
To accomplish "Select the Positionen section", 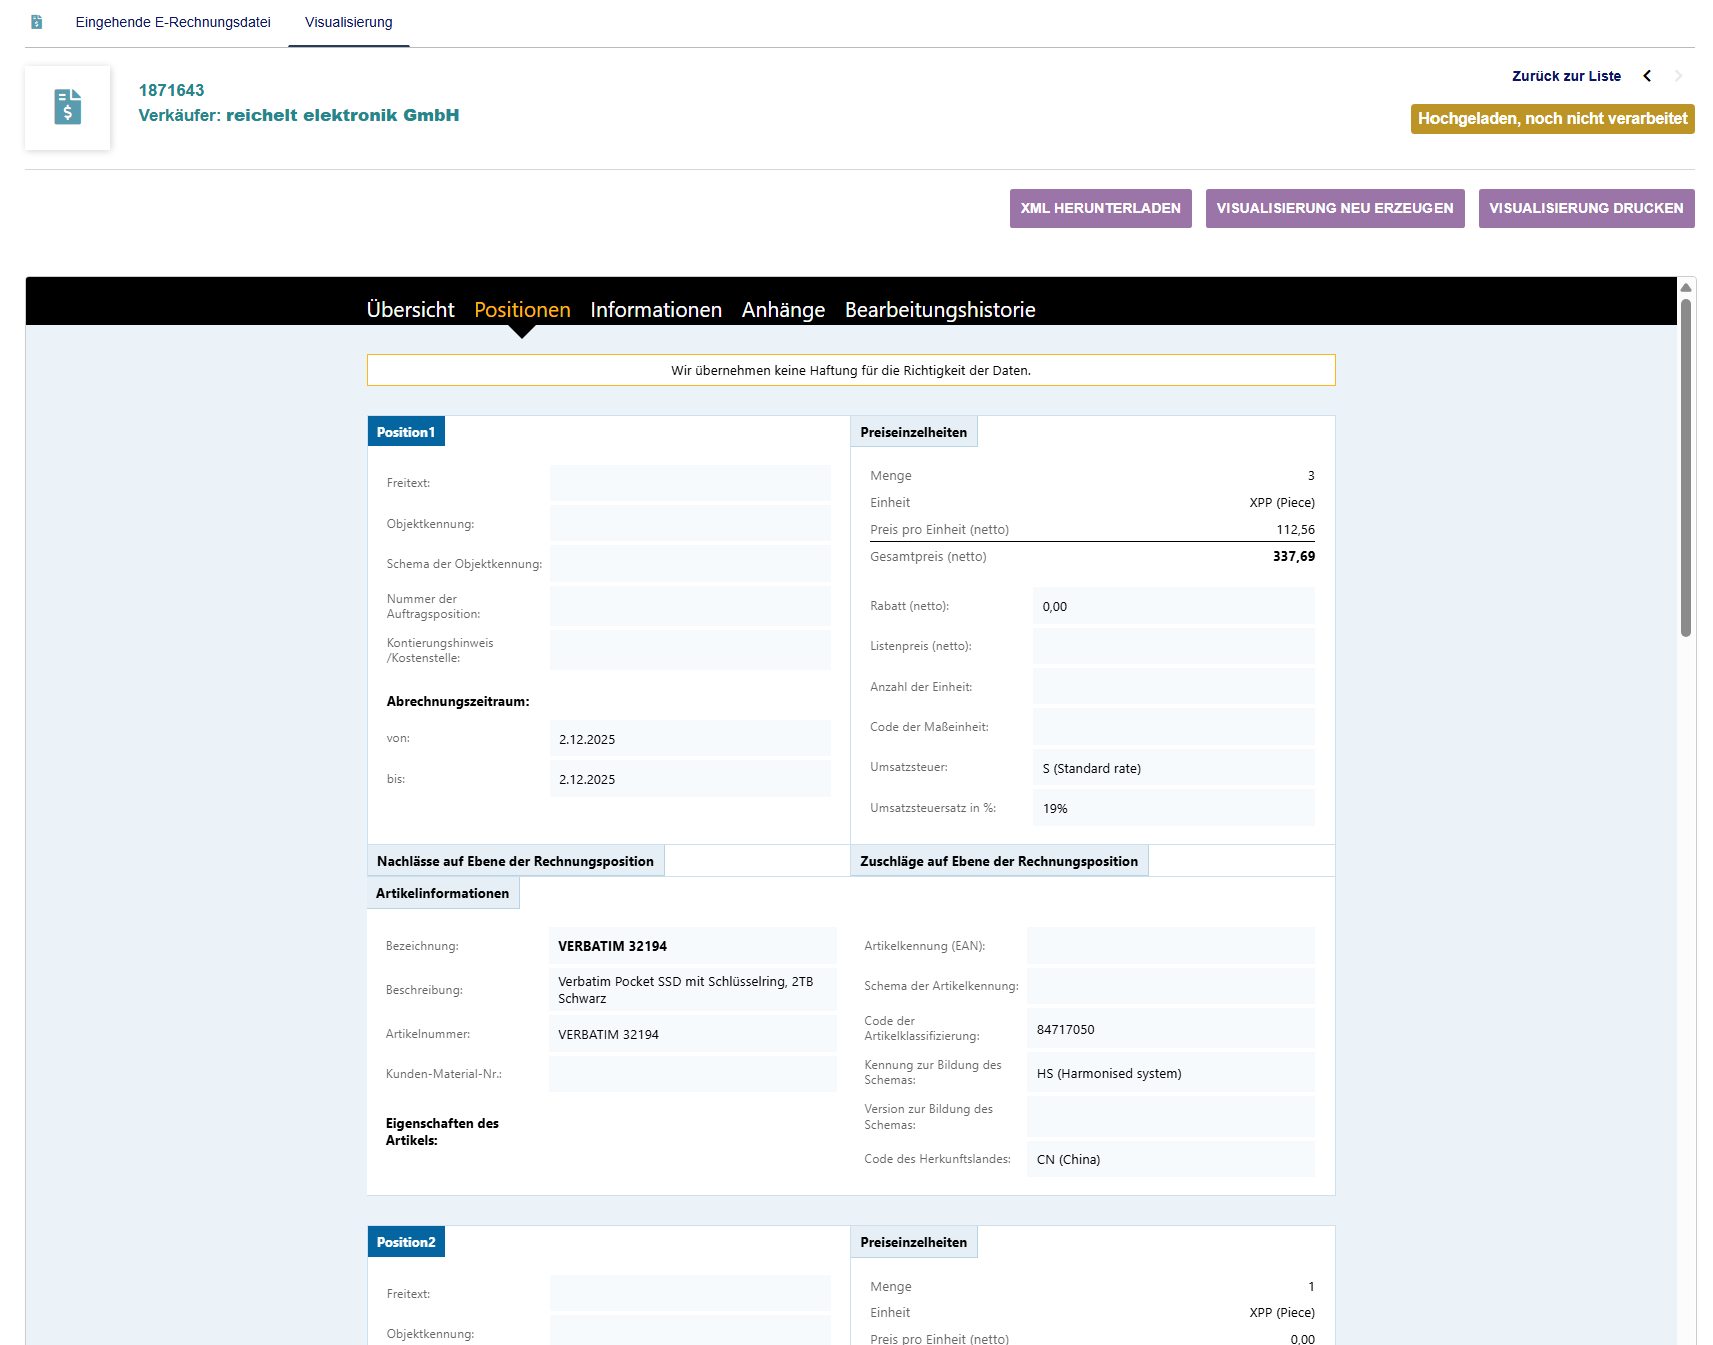I will 522,310.
